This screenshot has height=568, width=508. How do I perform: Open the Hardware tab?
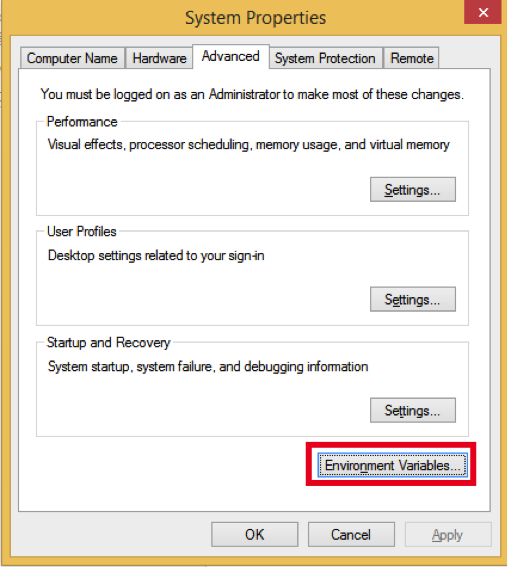(x=159, y=58)
